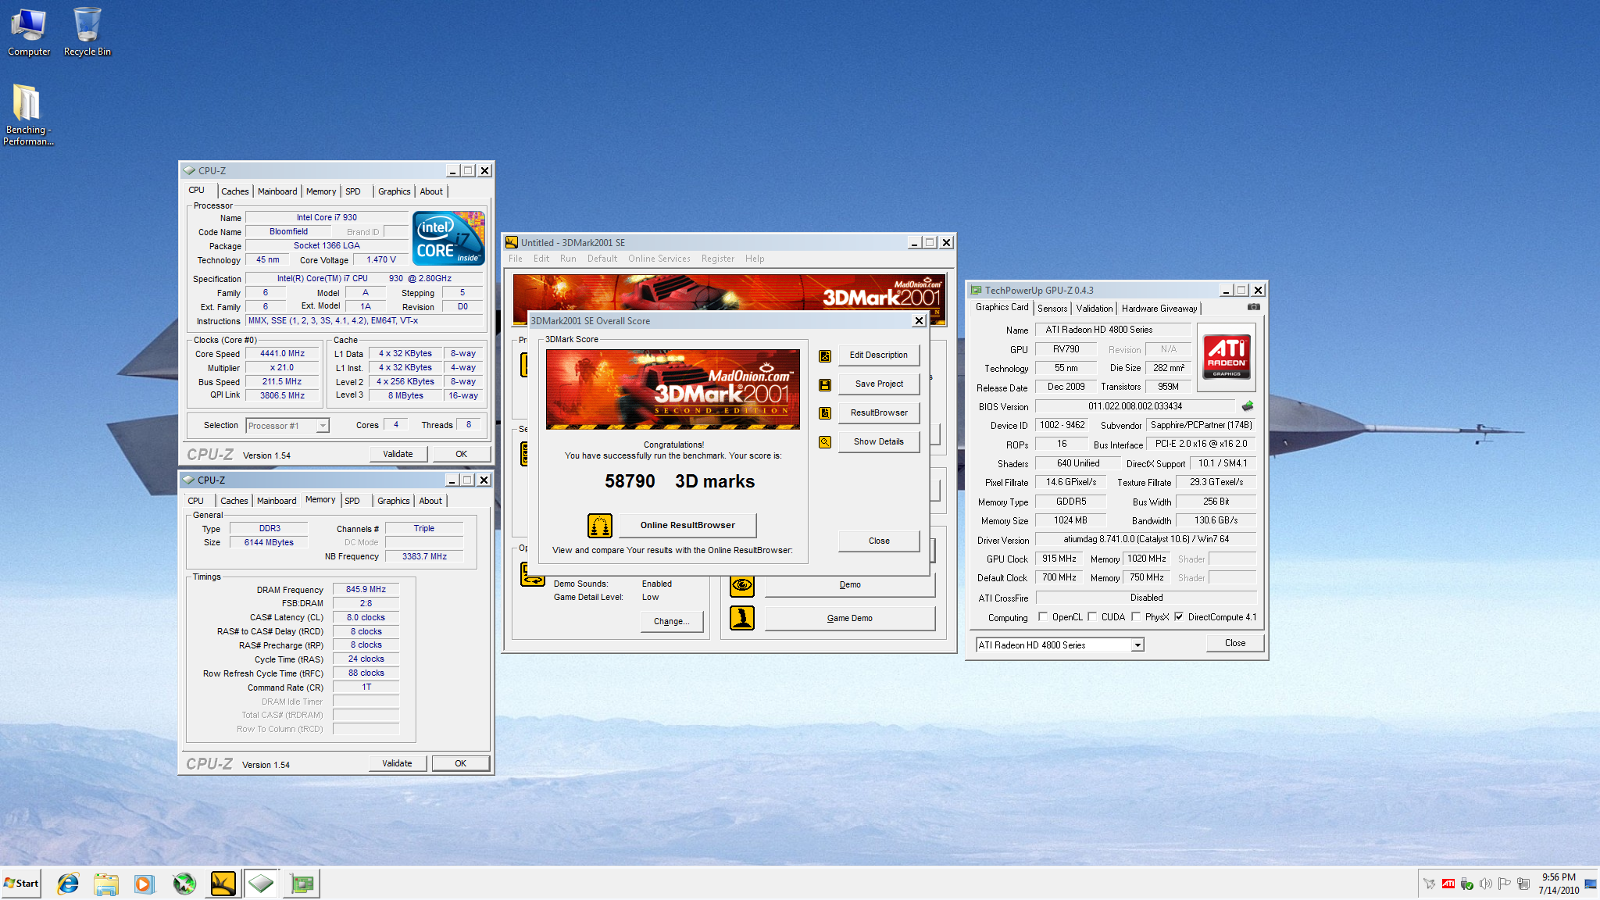Click the Edit Description button

pyautogui.click(x=879, y=355)
